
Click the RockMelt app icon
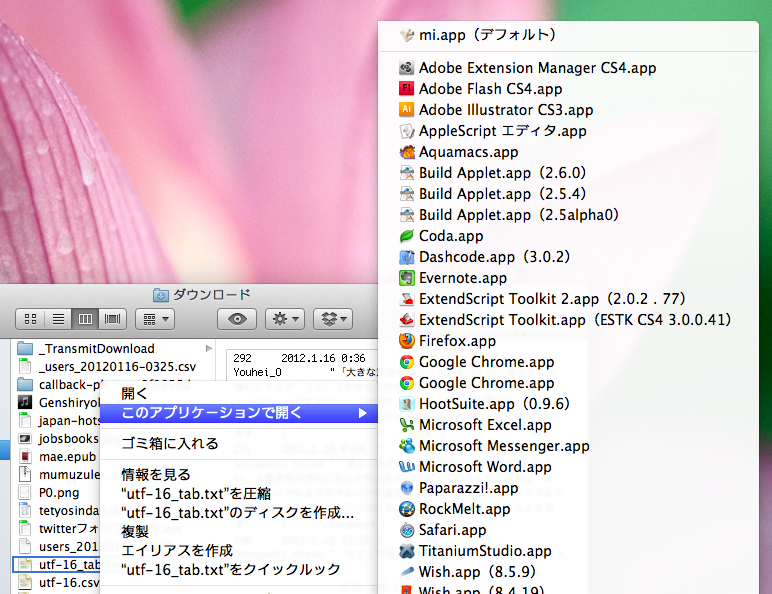tap(406, 509)
